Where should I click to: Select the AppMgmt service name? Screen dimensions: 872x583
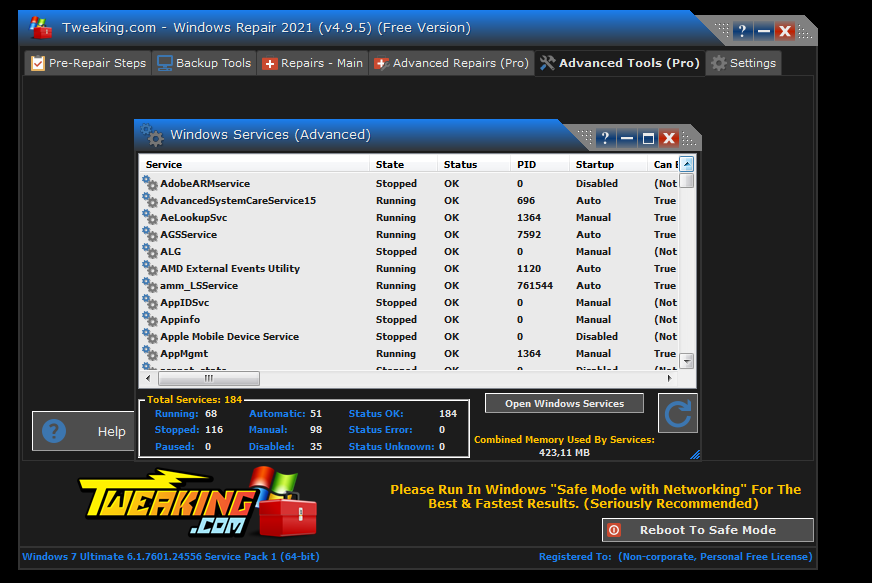tap(184, 353)
